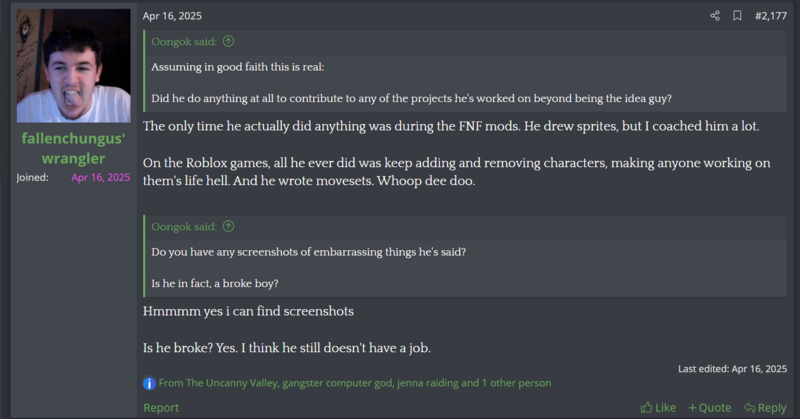Open fallenchungus' wrangler profile name
Screen dimensions: 800x419
[x=74, y=149]
